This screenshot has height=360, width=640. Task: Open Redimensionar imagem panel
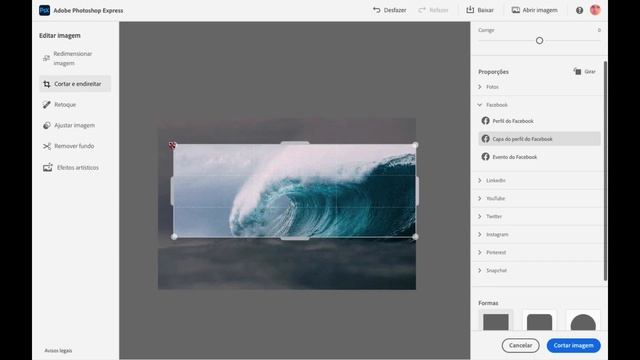[x=75, y=58]
